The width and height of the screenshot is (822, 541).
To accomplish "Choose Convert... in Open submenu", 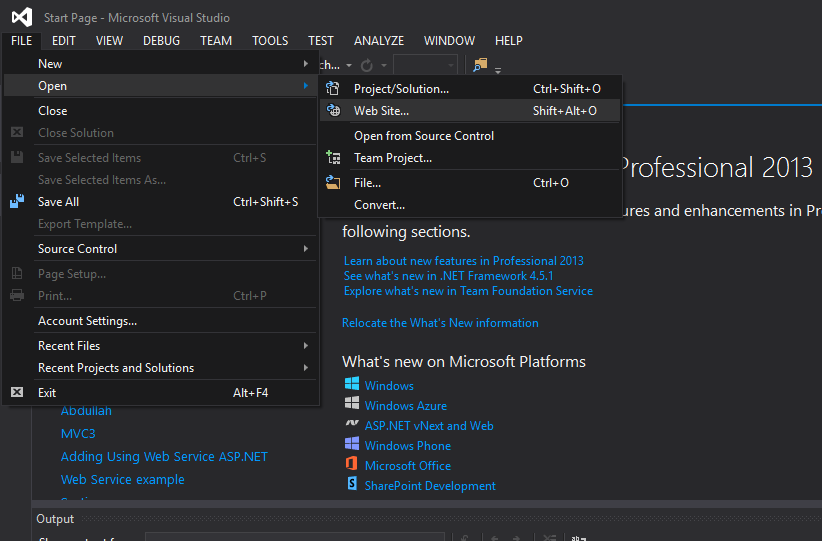I will click(470, 204).
